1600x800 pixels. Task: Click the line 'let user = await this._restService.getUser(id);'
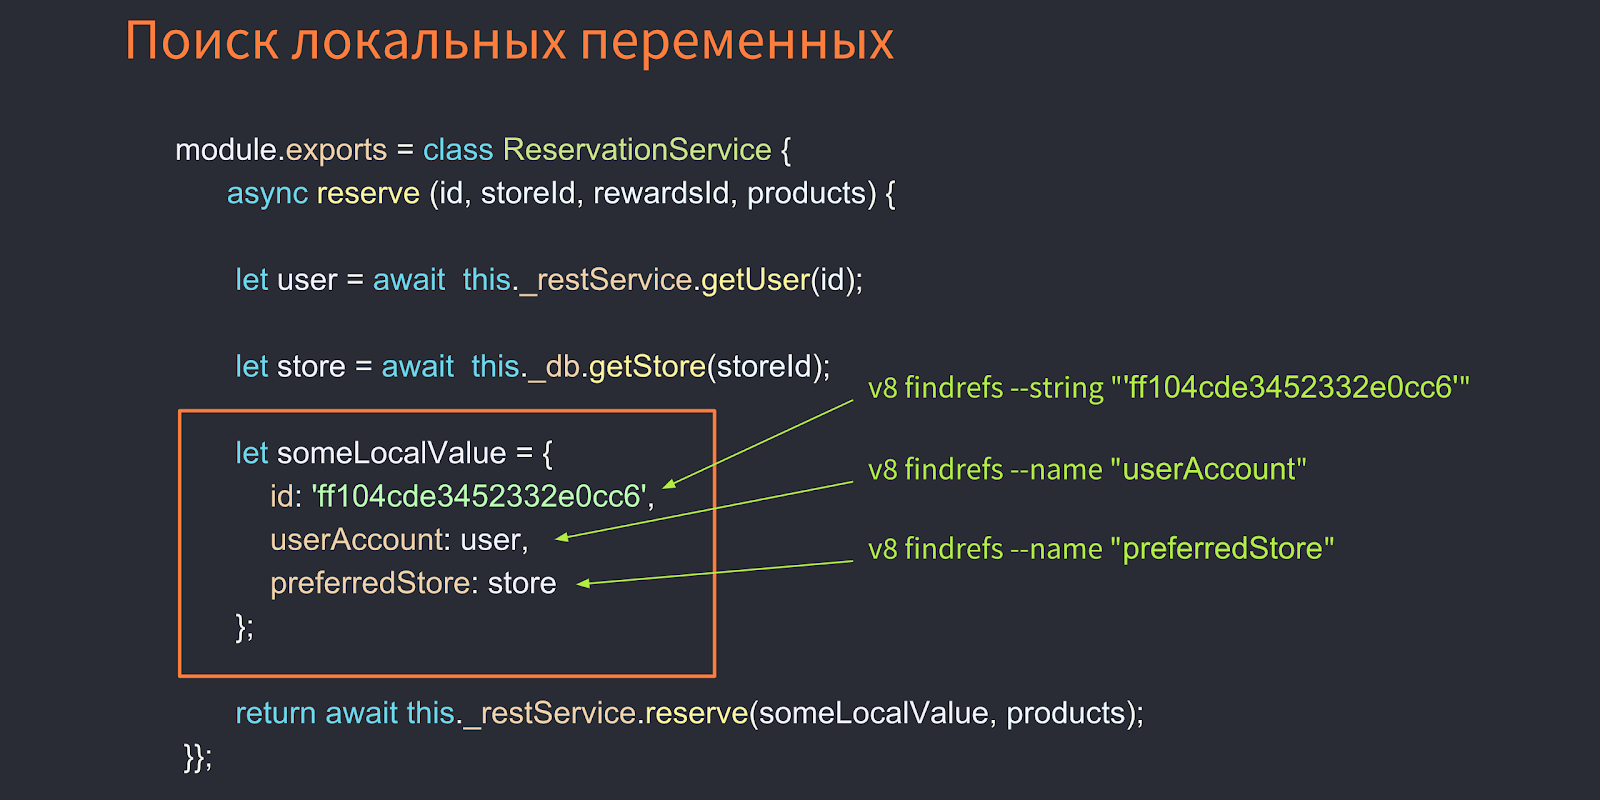click(549, 280)
